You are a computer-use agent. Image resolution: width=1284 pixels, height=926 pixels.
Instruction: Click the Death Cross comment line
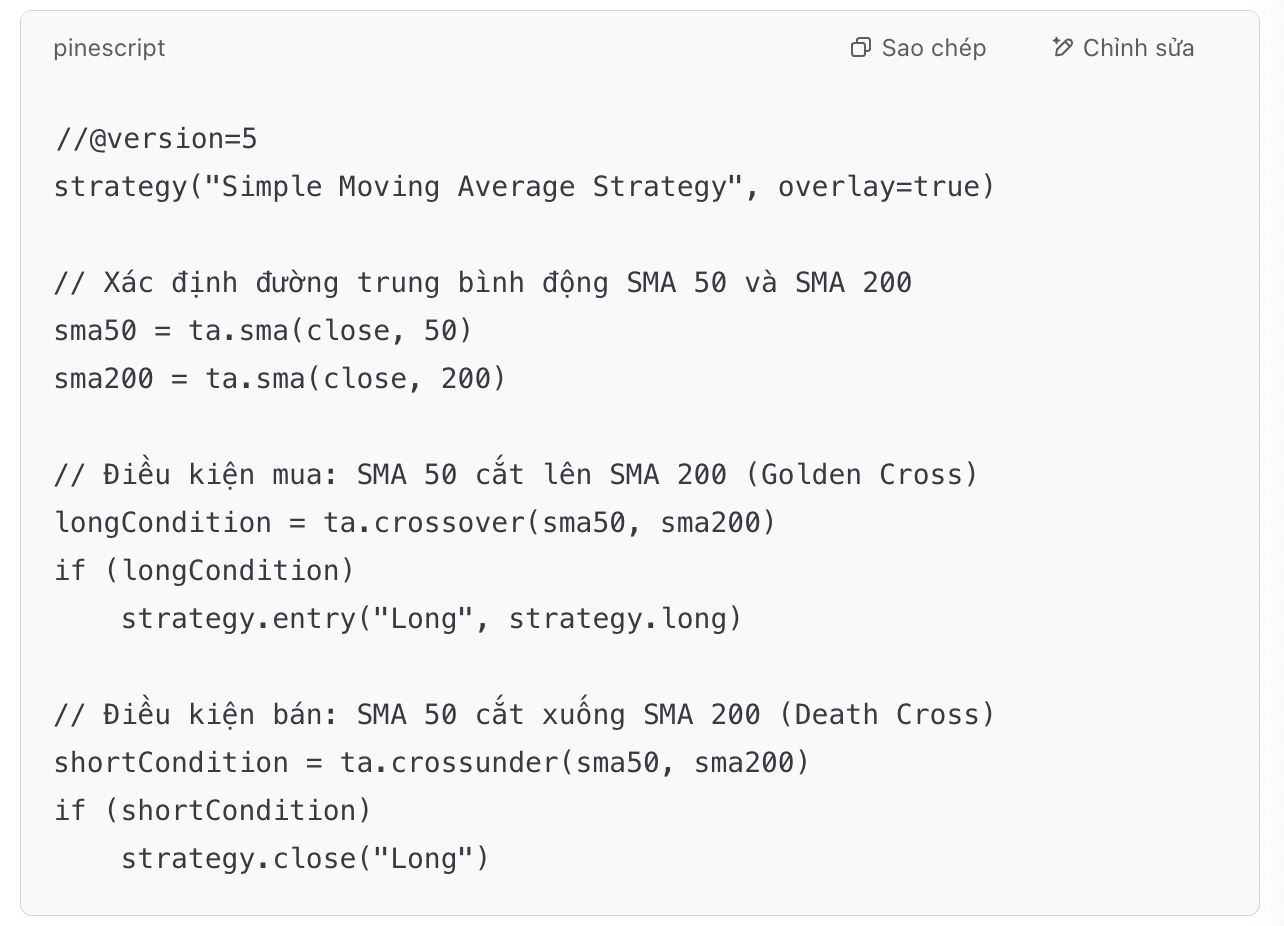click(524, 714)
